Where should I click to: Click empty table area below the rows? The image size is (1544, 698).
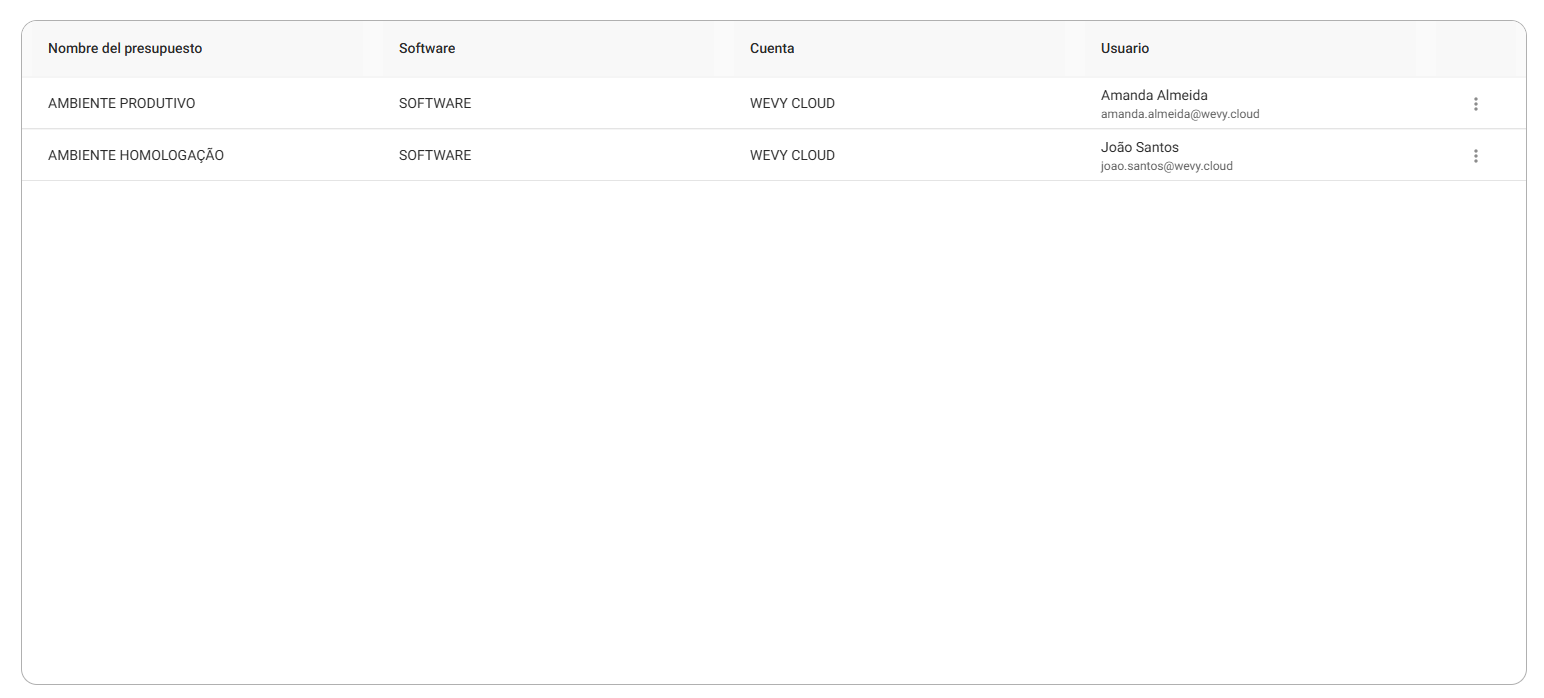(x=774, y=430)
